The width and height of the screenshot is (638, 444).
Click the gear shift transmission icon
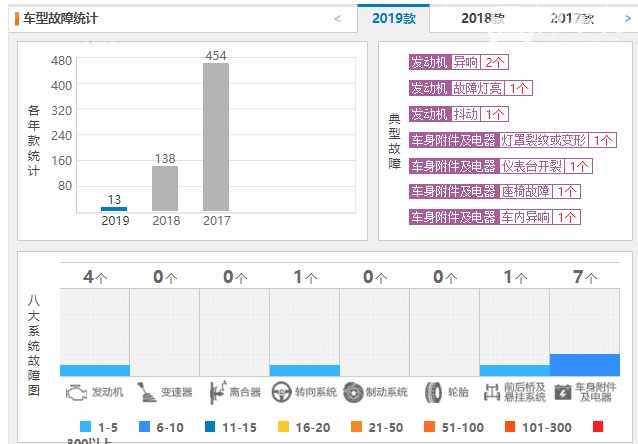146,392
